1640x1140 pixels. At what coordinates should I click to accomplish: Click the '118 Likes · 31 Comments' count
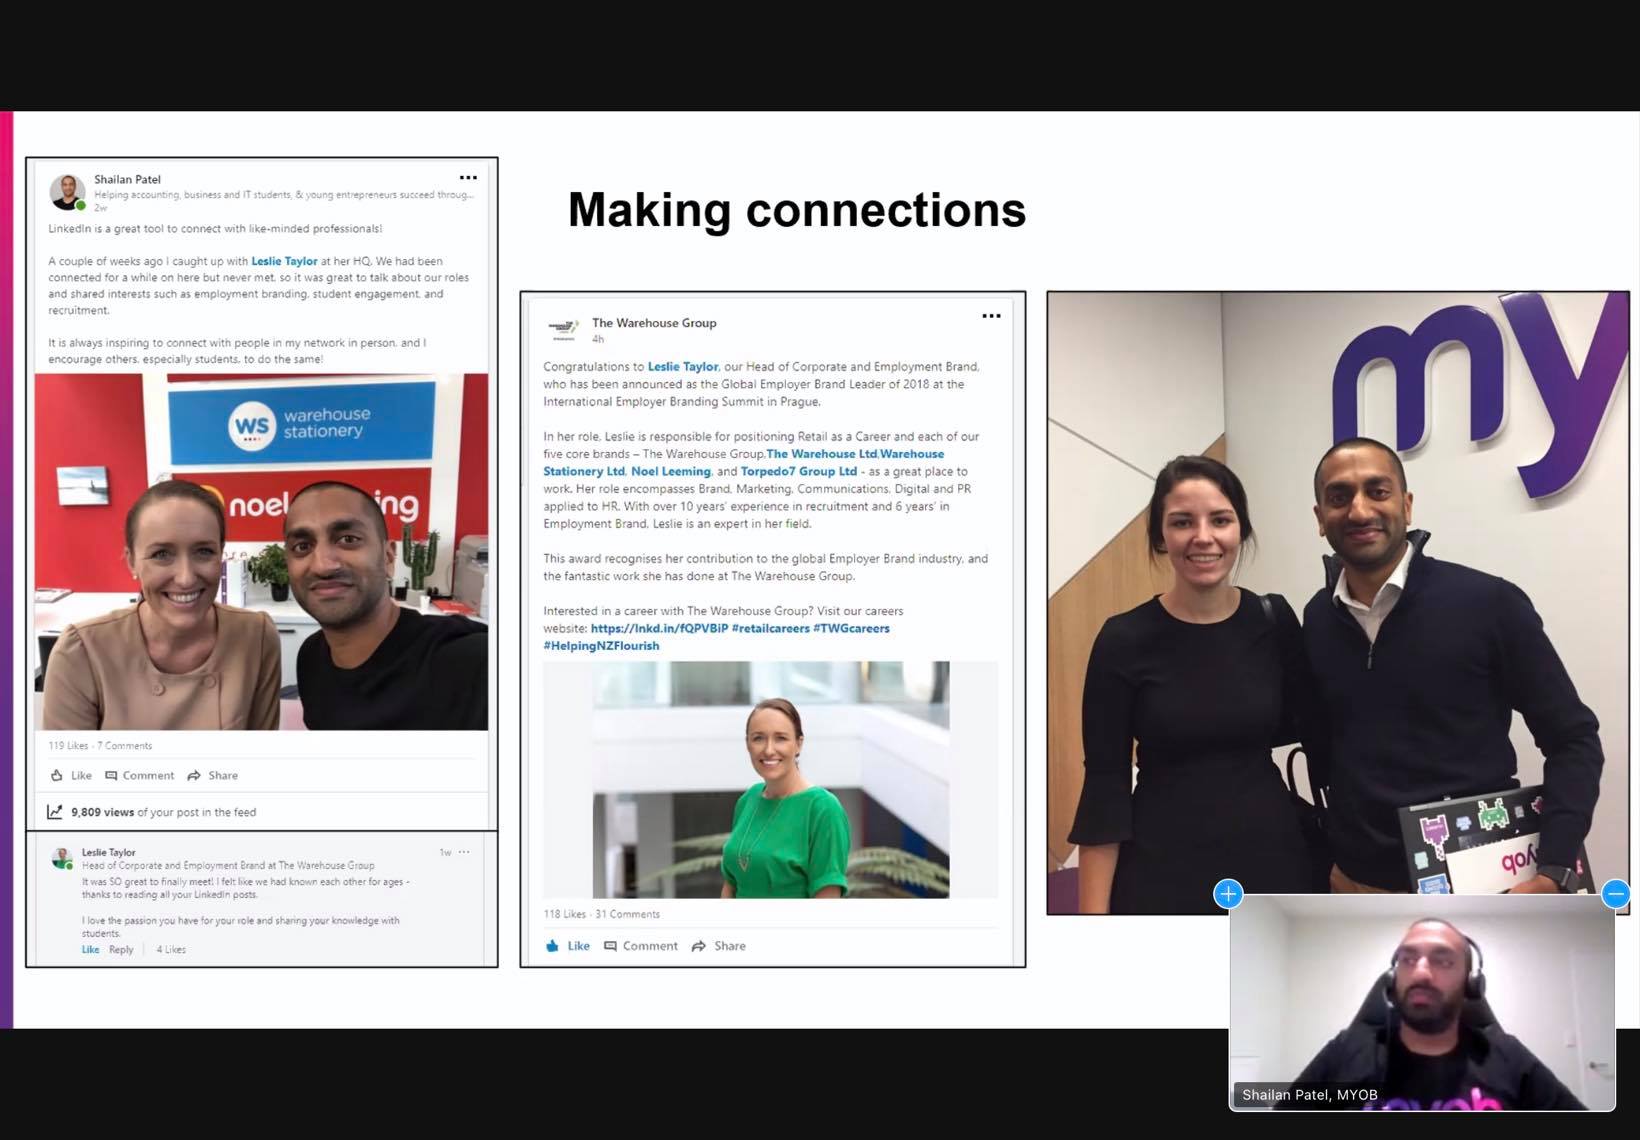[x=601, y=914]
